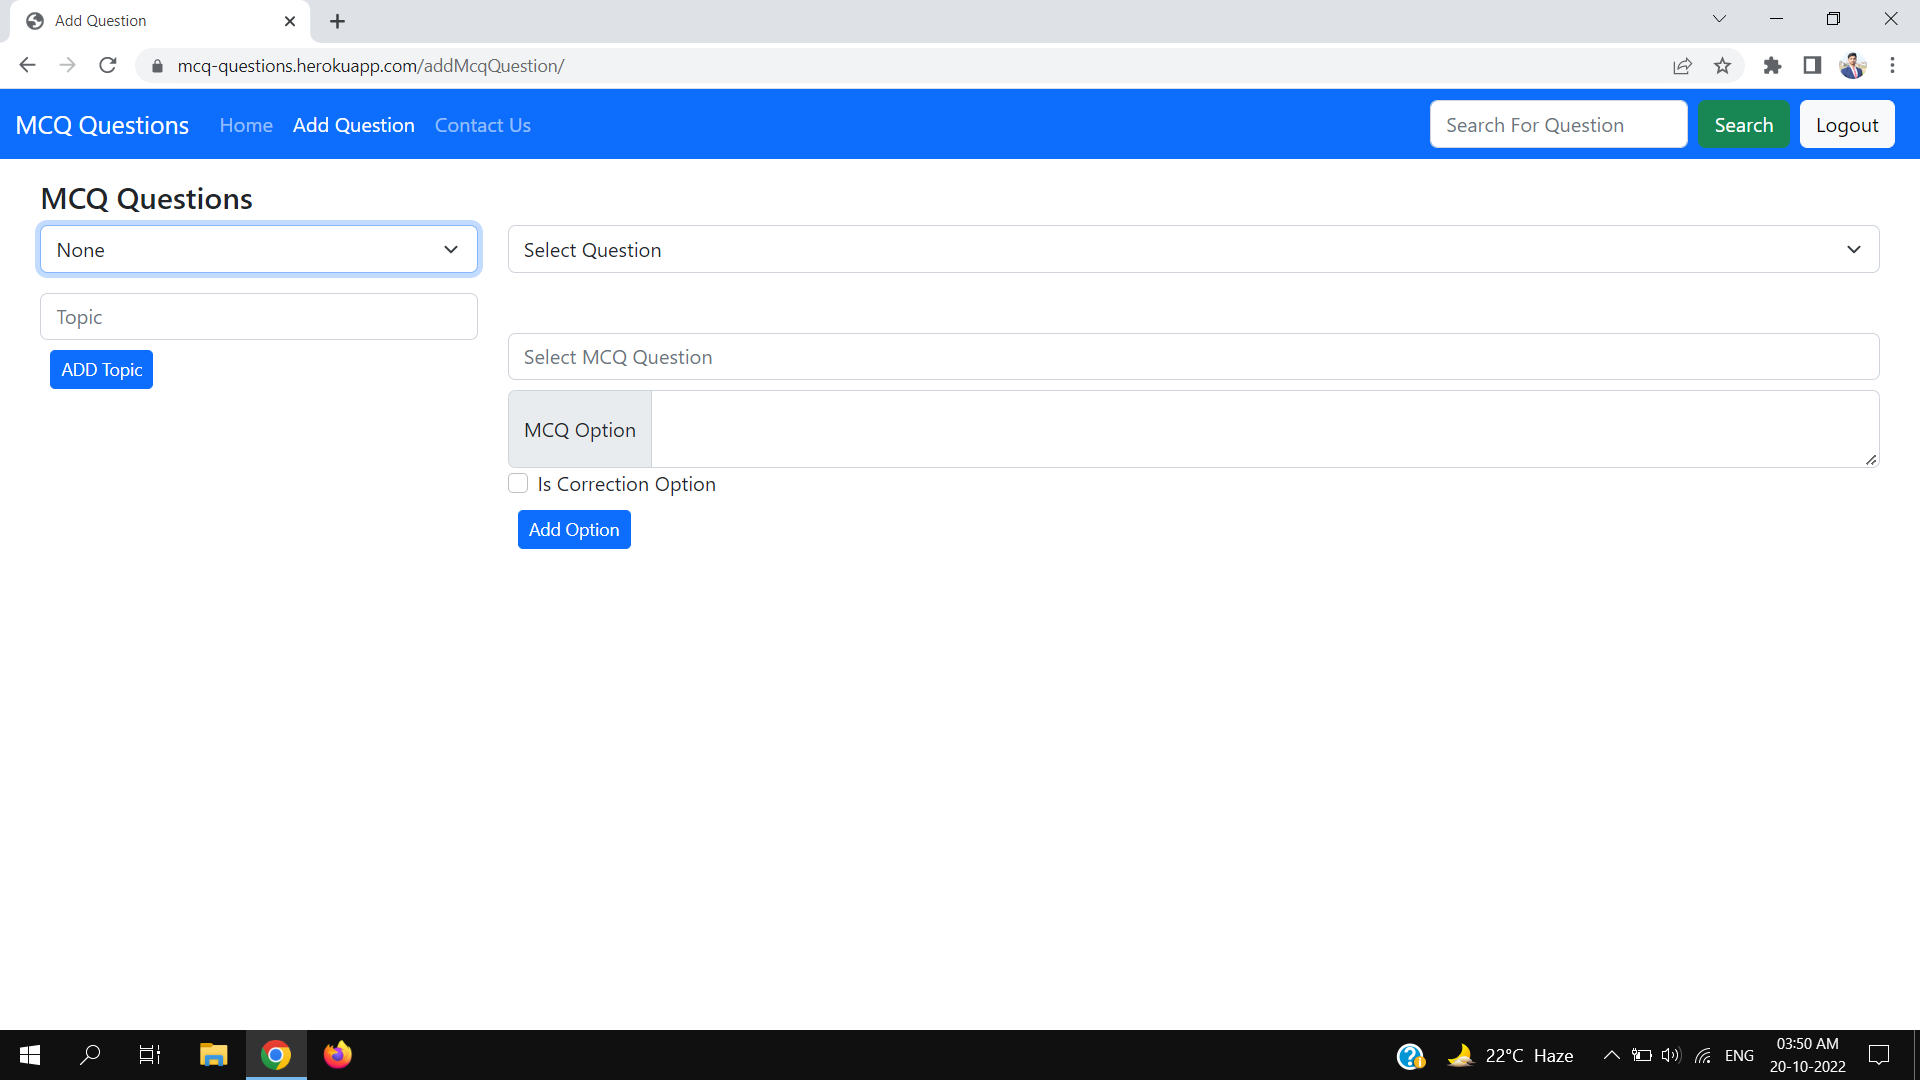Screen dimensions: 1920x1080
Task: Click the ADD Topic button
Action: pyautogui.click(x=100, y=369)
